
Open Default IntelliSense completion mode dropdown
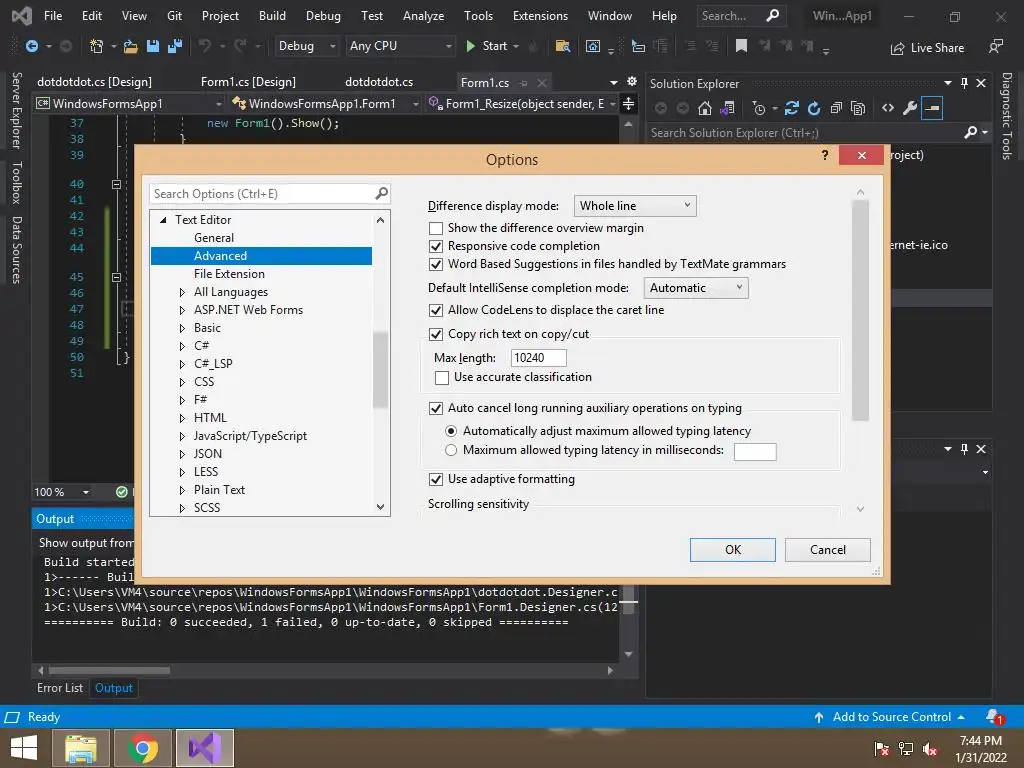[x=696, y=288]
